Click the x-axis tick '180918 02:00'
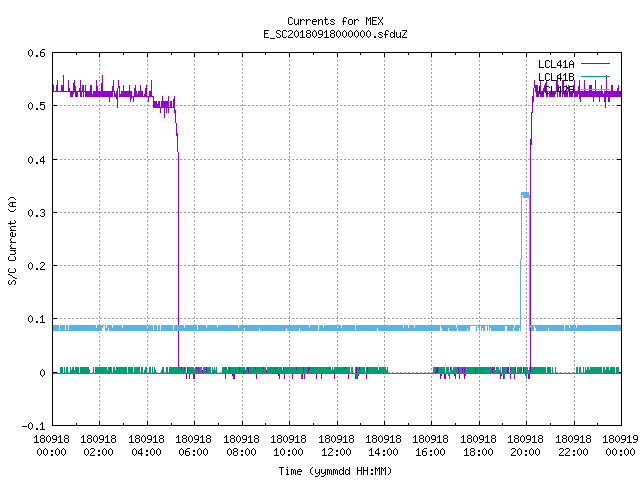 click(98, 446)
